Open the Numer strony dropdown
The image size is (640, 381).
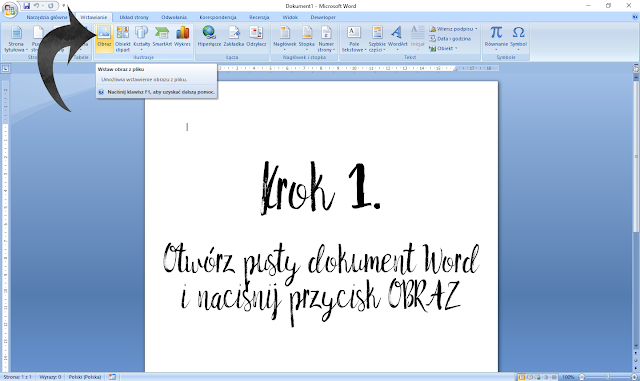pyautogui.click(x=326, y=39)
